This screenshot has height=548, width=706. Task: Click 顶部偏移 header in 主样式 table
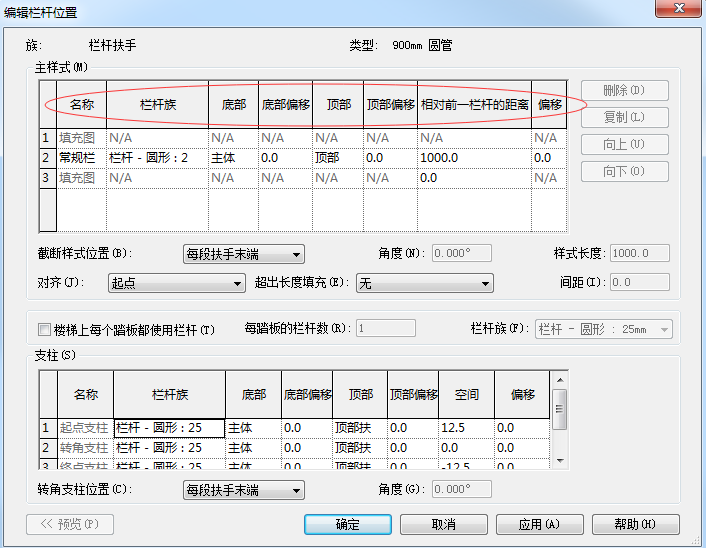390,105
